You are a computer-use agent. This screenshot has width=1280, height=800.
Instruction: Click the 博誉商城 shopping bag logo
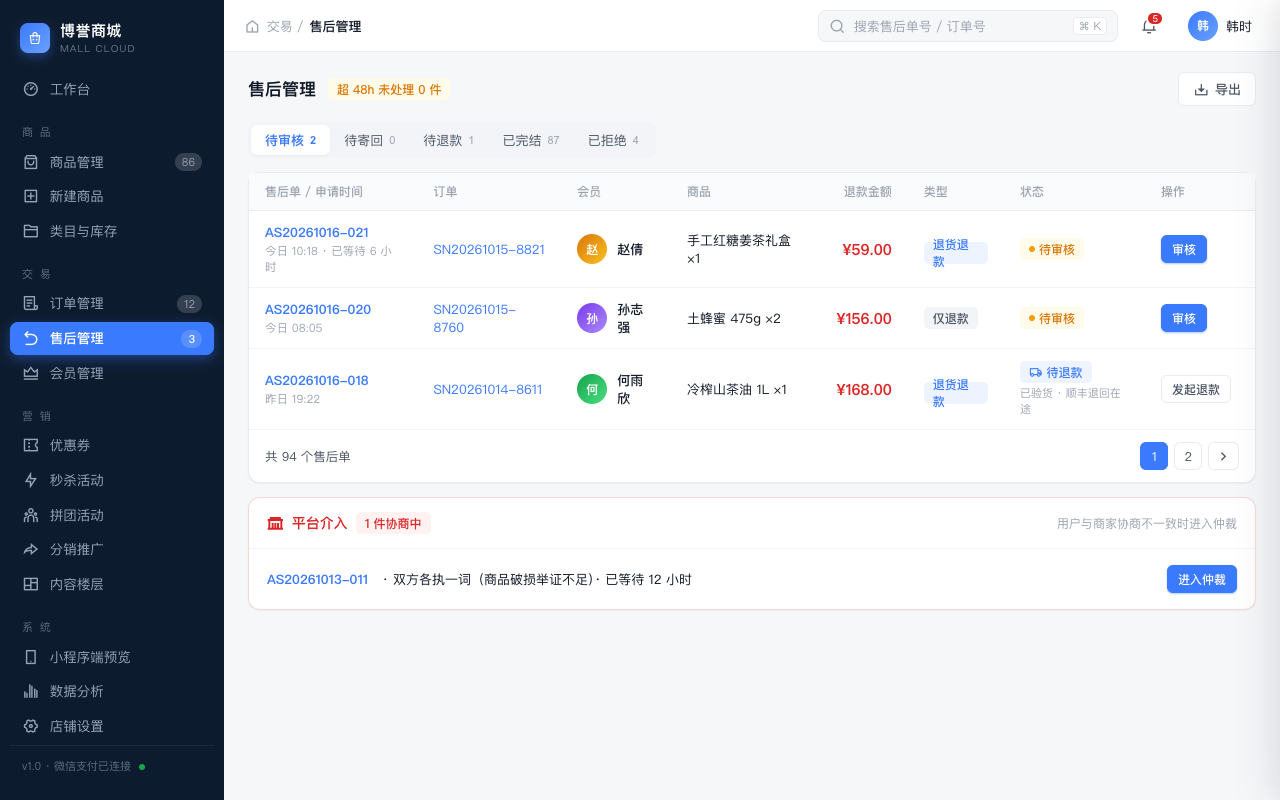(35, 38)
